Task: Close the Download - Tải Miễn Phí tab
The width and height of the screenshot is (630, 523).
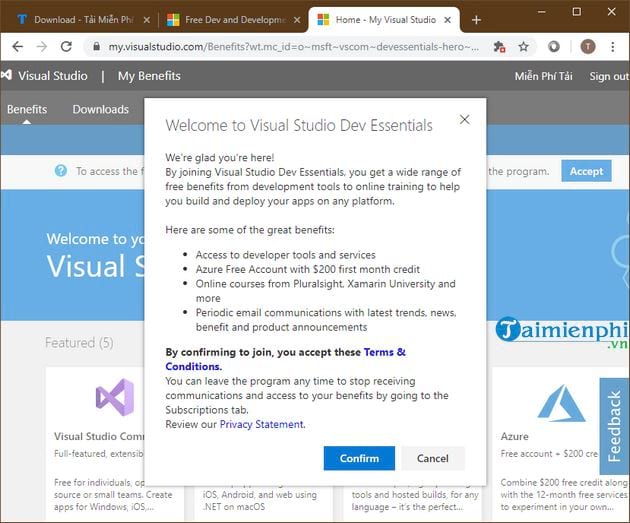Action: pos(147,20)
